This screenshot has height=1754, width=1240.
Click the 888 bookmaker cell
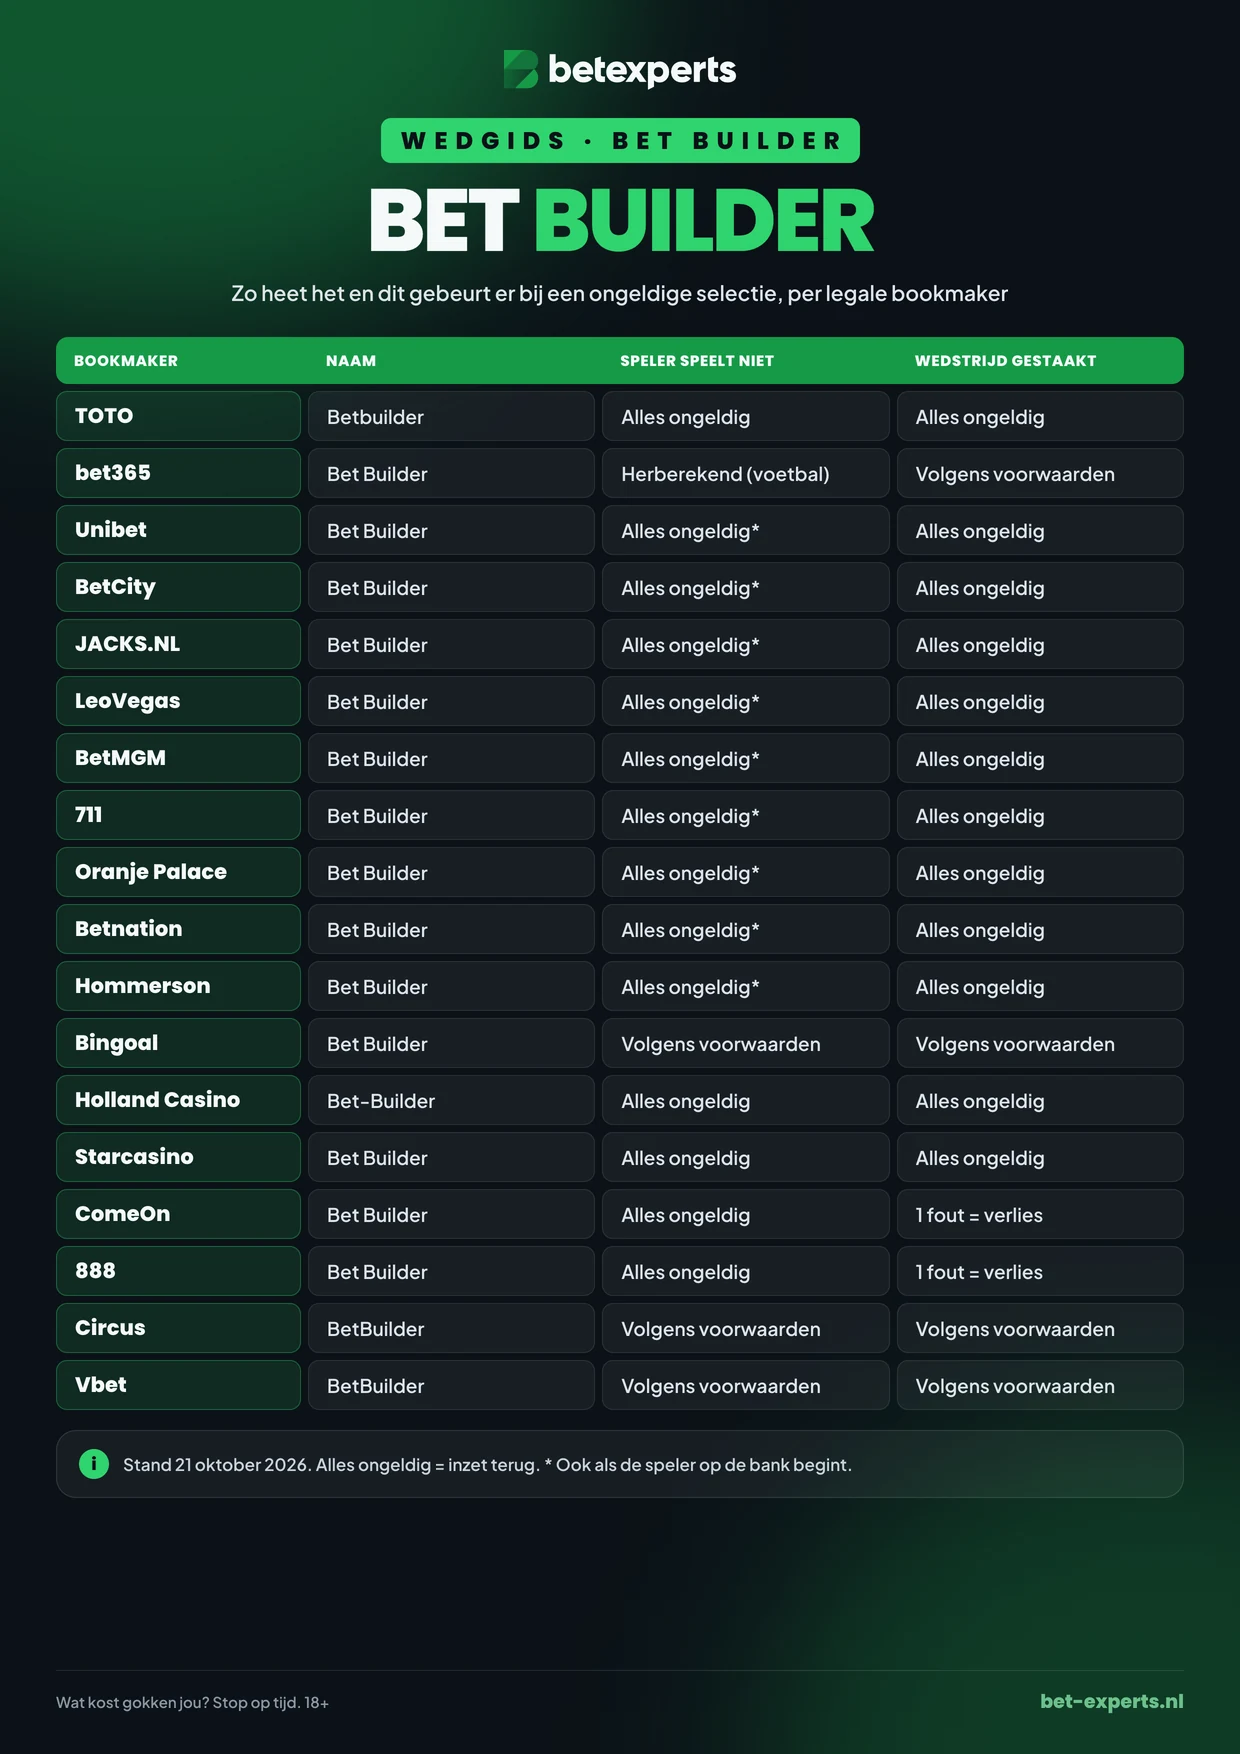click(x=178, y=1271)
